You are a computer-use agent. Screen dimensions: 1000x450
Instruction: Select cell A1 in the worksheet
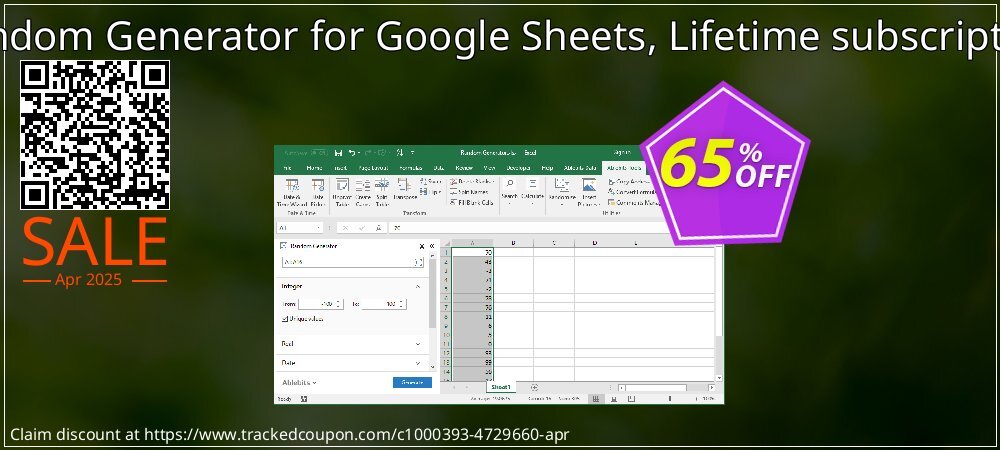pos(471,252)
